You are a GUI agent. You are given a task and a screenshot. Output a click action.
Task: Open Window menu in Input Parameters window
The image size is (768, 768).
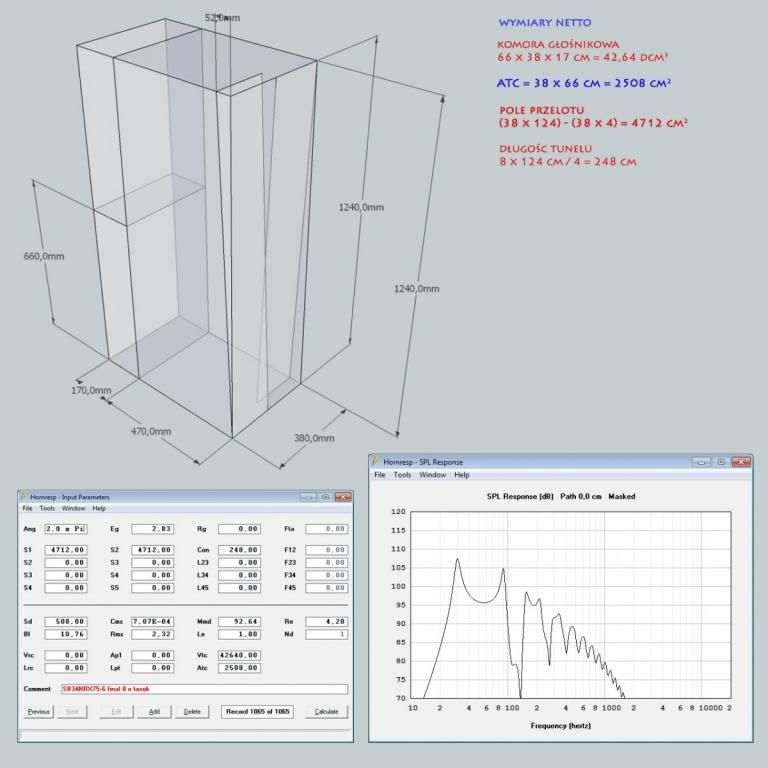[73, 508]
